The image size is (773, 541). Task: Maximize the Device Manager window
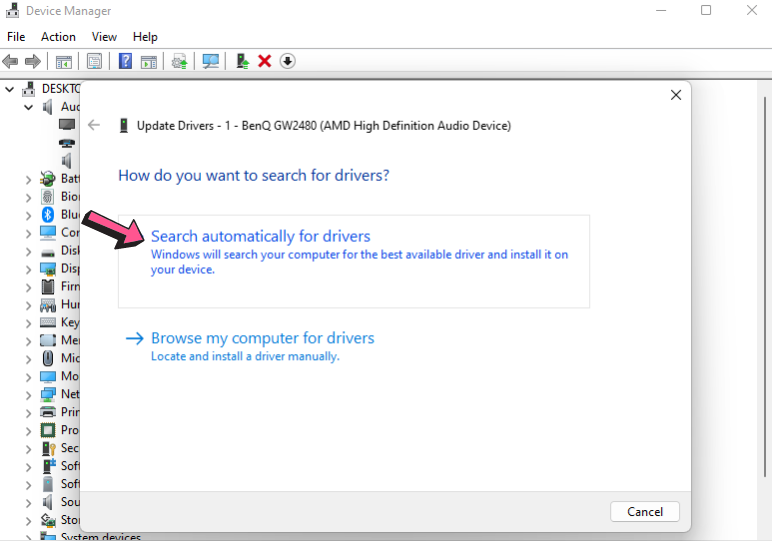(x=706, y=10)
